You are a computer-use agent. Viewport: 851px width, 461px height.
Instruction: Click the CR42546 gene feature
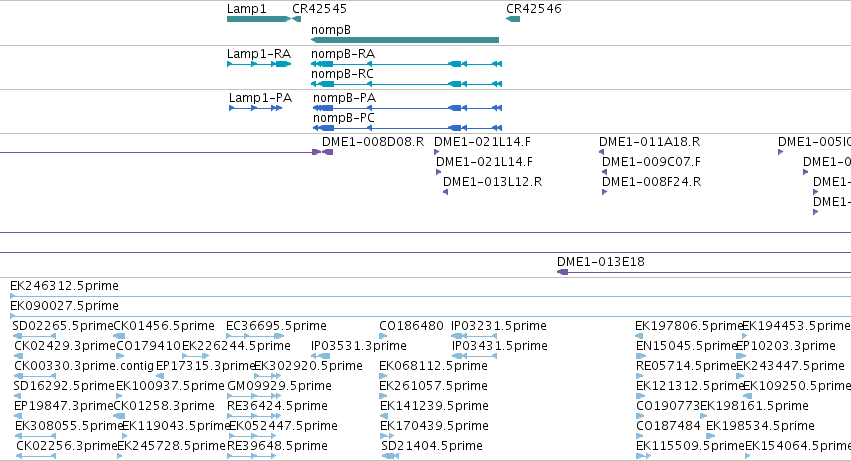click(513, 19)
